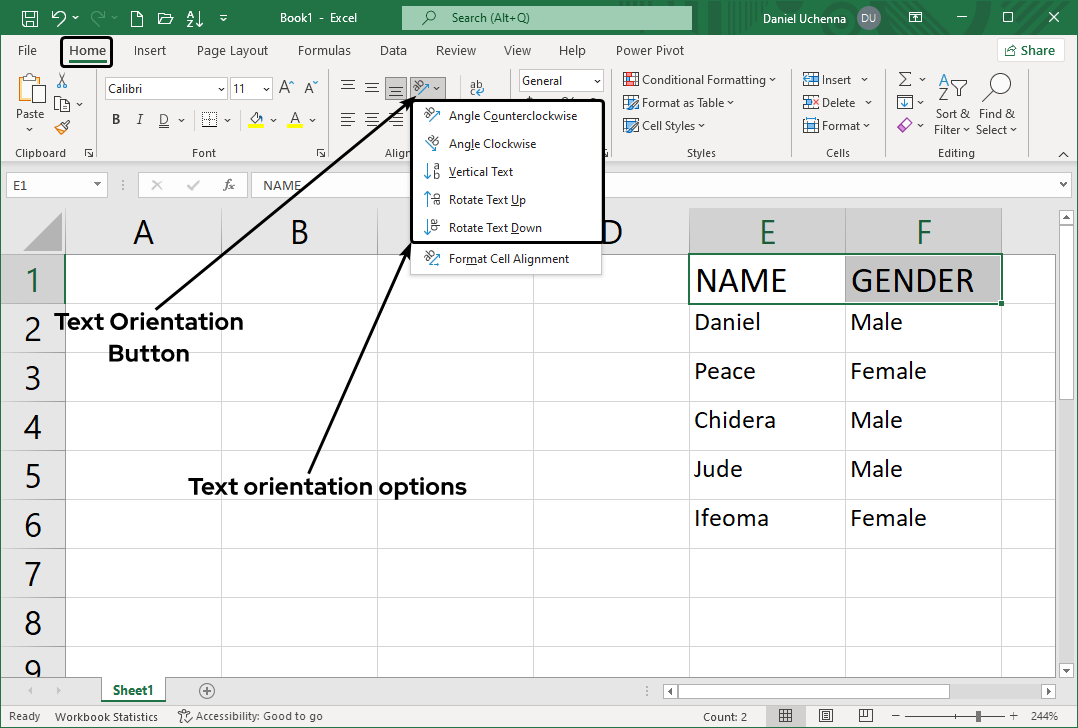Screen dimensions: 1078x728
Task: Open the Calibri font name dropdown
Action: pyautogui.click(x=222, y=89)
